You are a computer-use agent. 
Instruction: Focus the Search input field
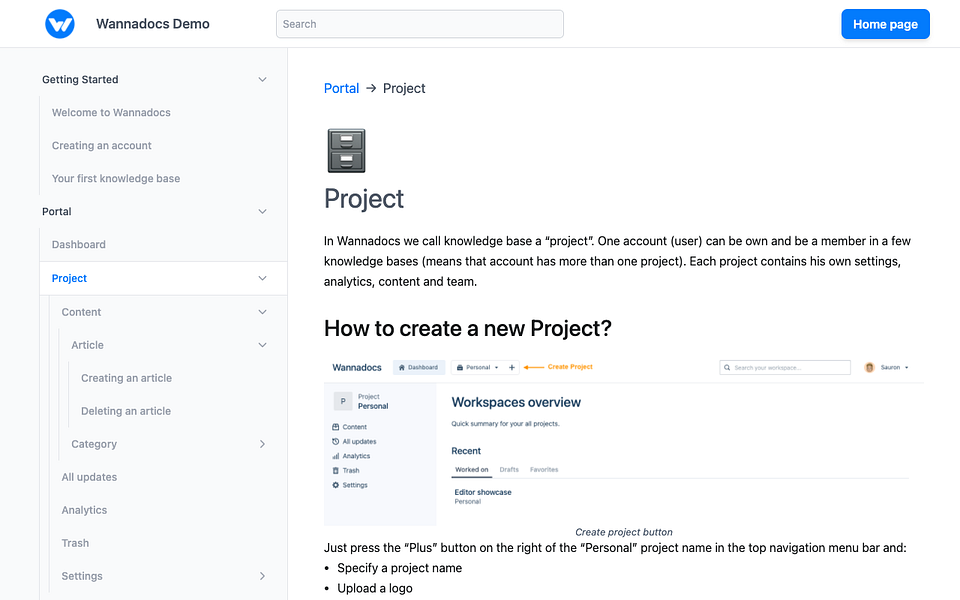[419, 24]
